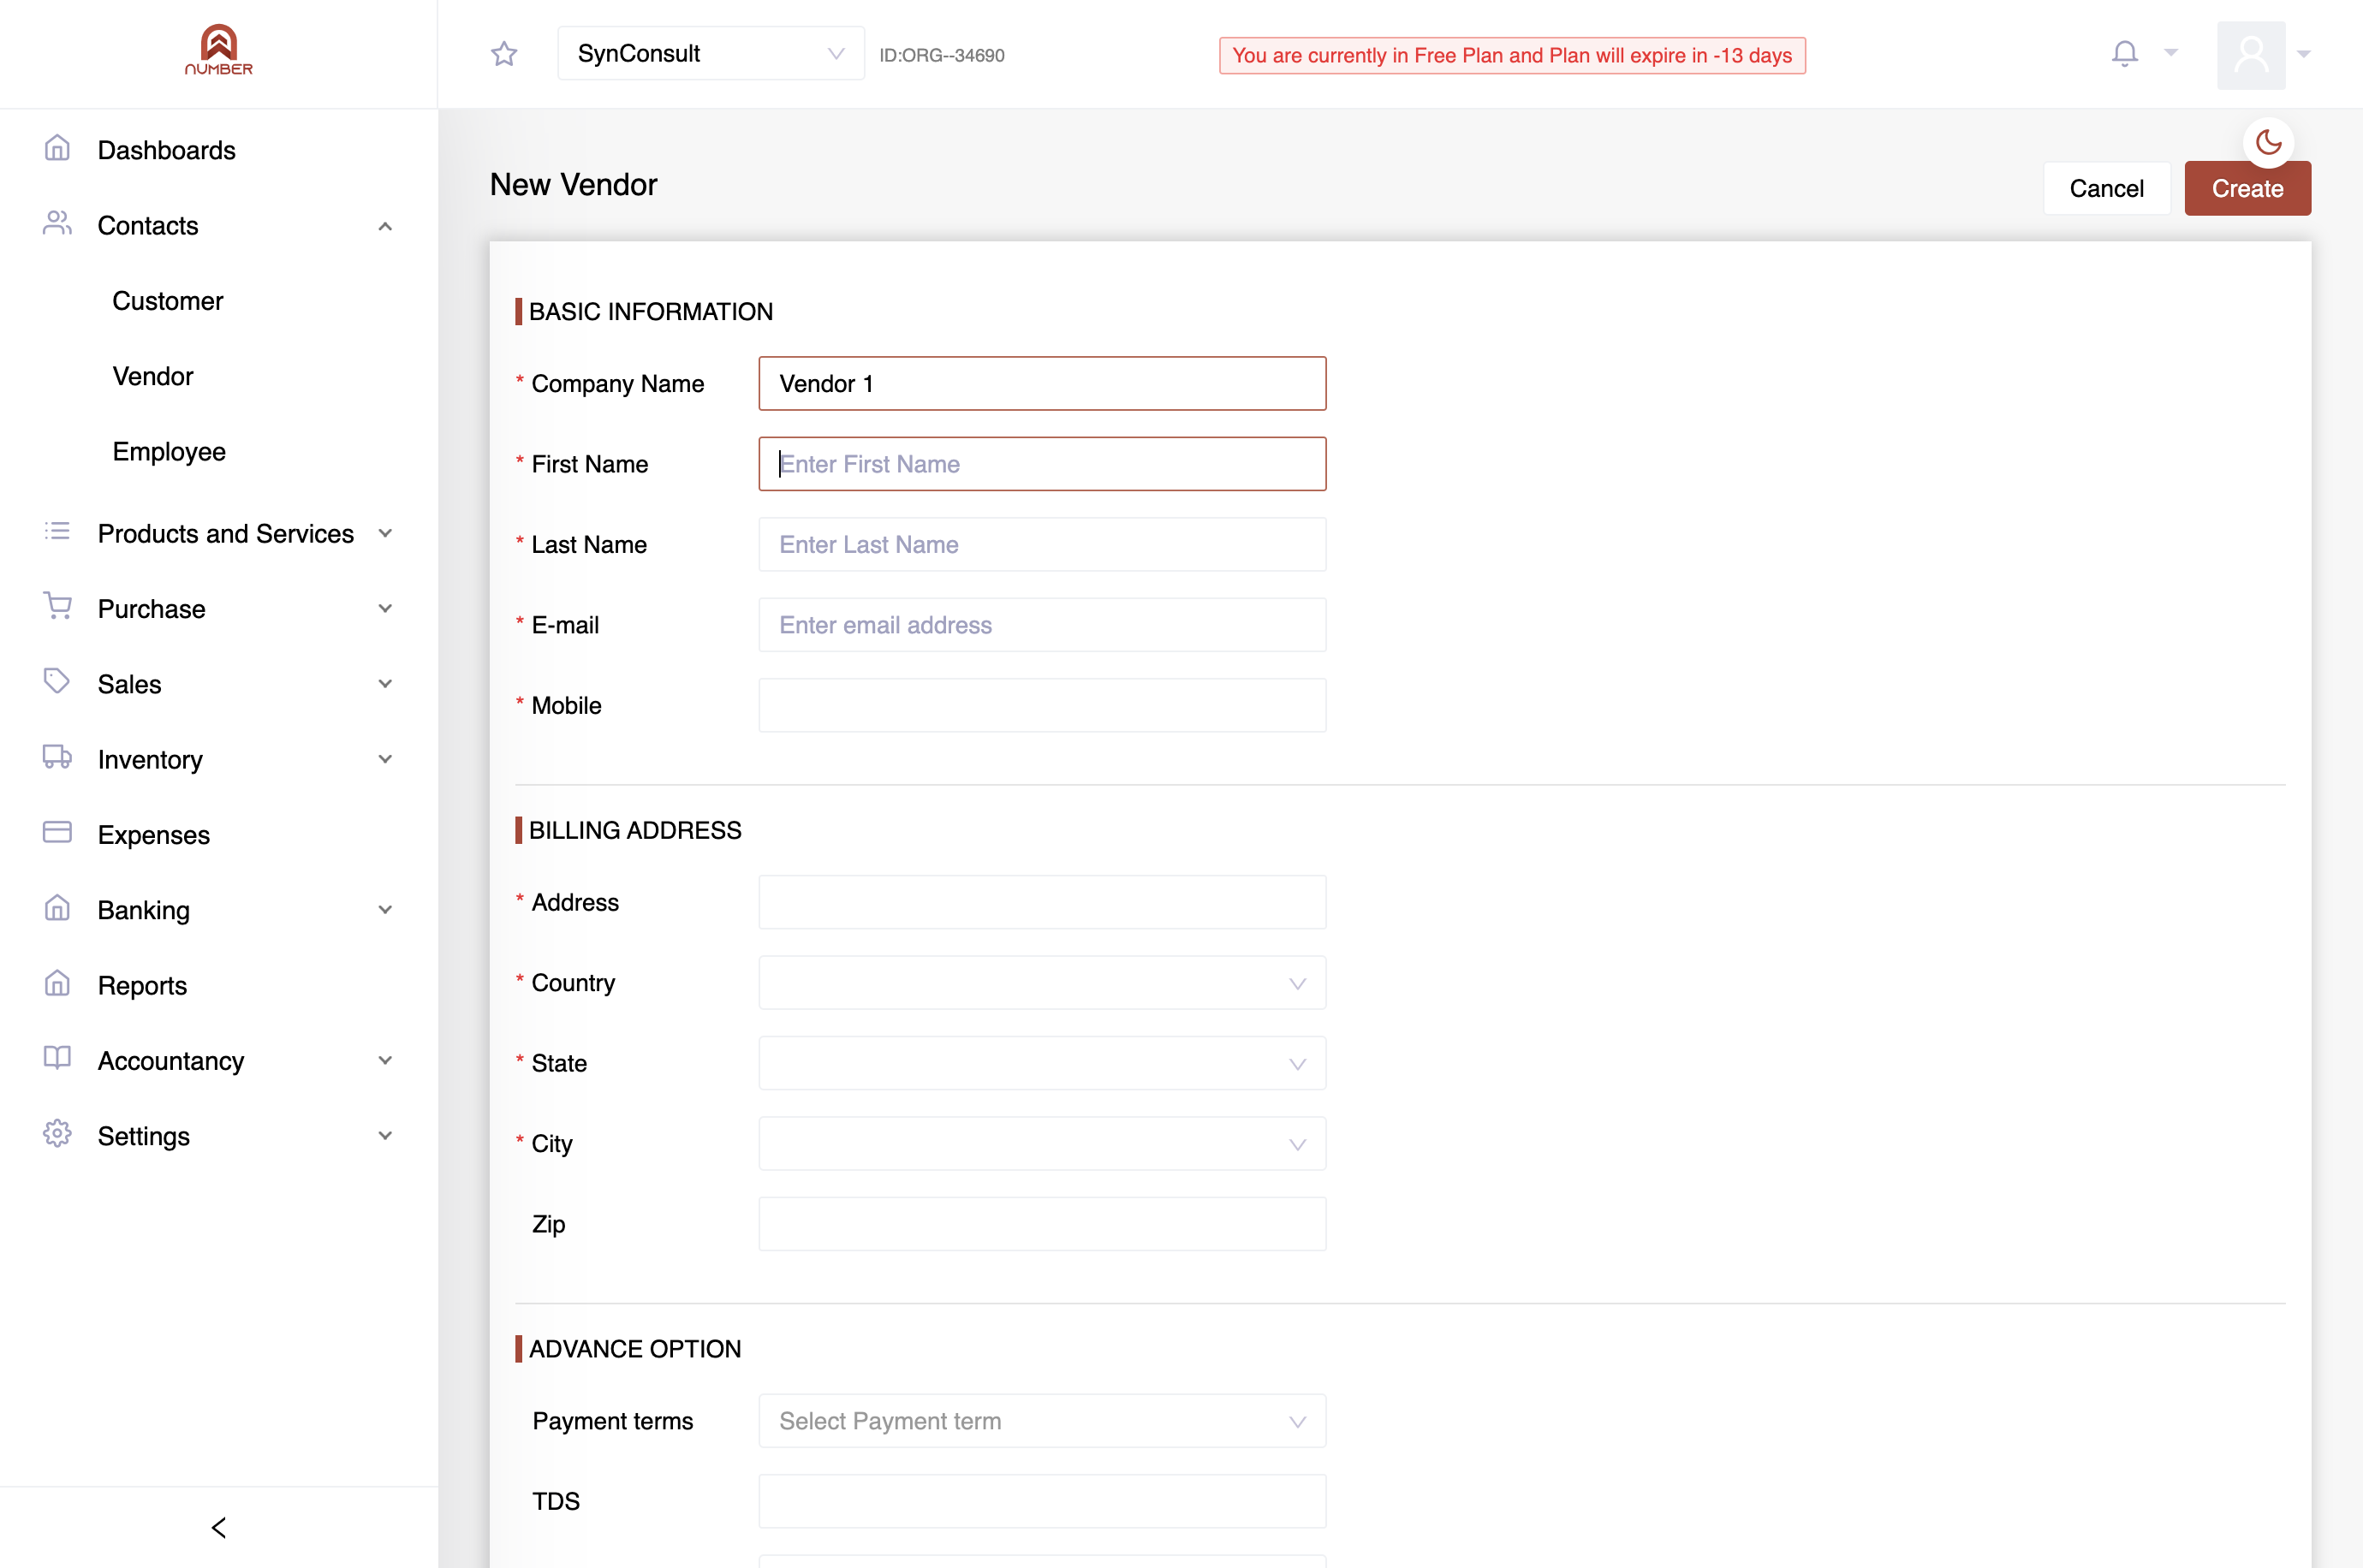Open Employee under Contacts

pyautogui.click(x=169, y=452)
